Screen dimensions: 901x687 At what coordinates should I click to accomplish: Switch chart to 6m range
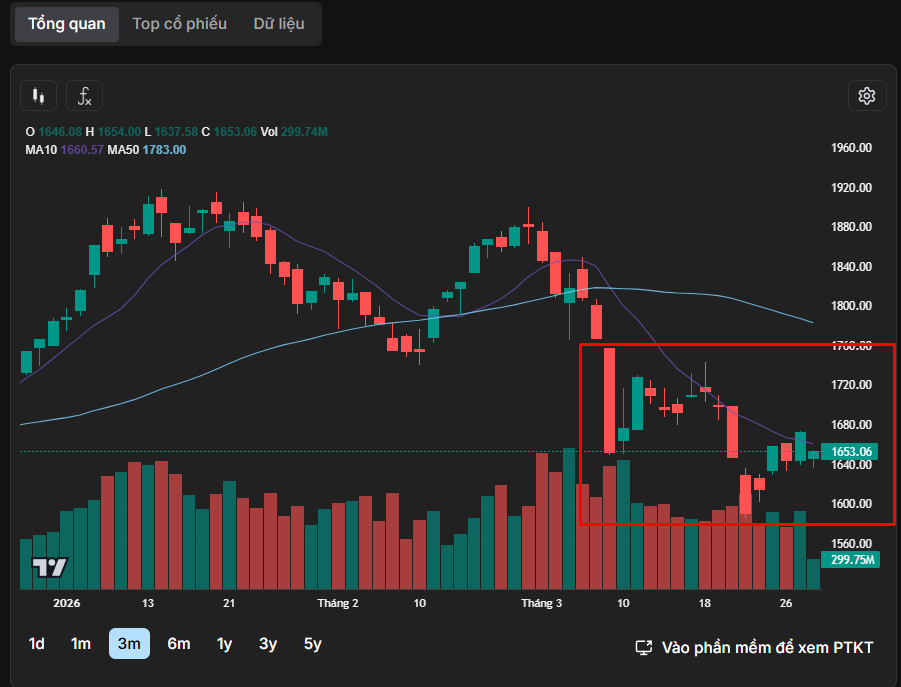pyautogui.click(x=178, y=644)
